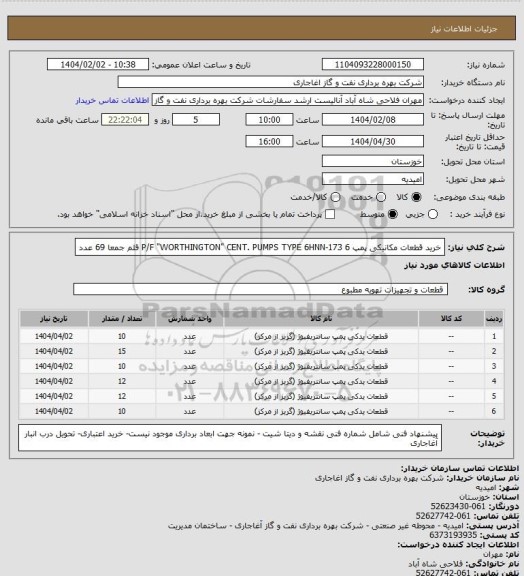Click the response deadline date 1404/02/08
This screenshot has width=524, height=576.
coord(373,120)
